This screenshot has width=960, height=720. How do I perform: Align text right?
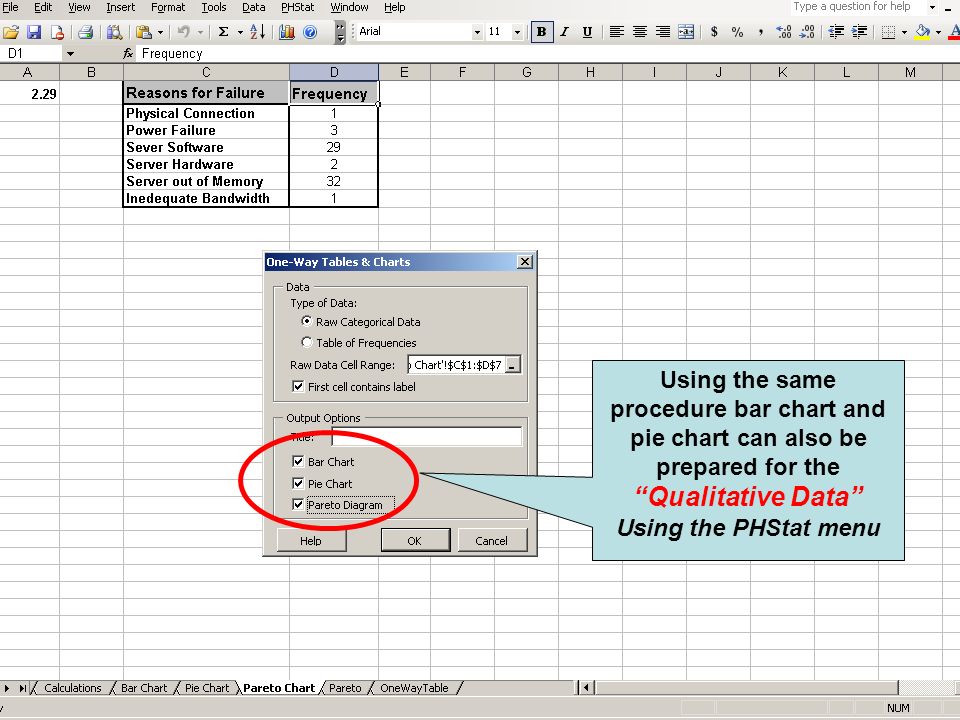click(663, 32)
